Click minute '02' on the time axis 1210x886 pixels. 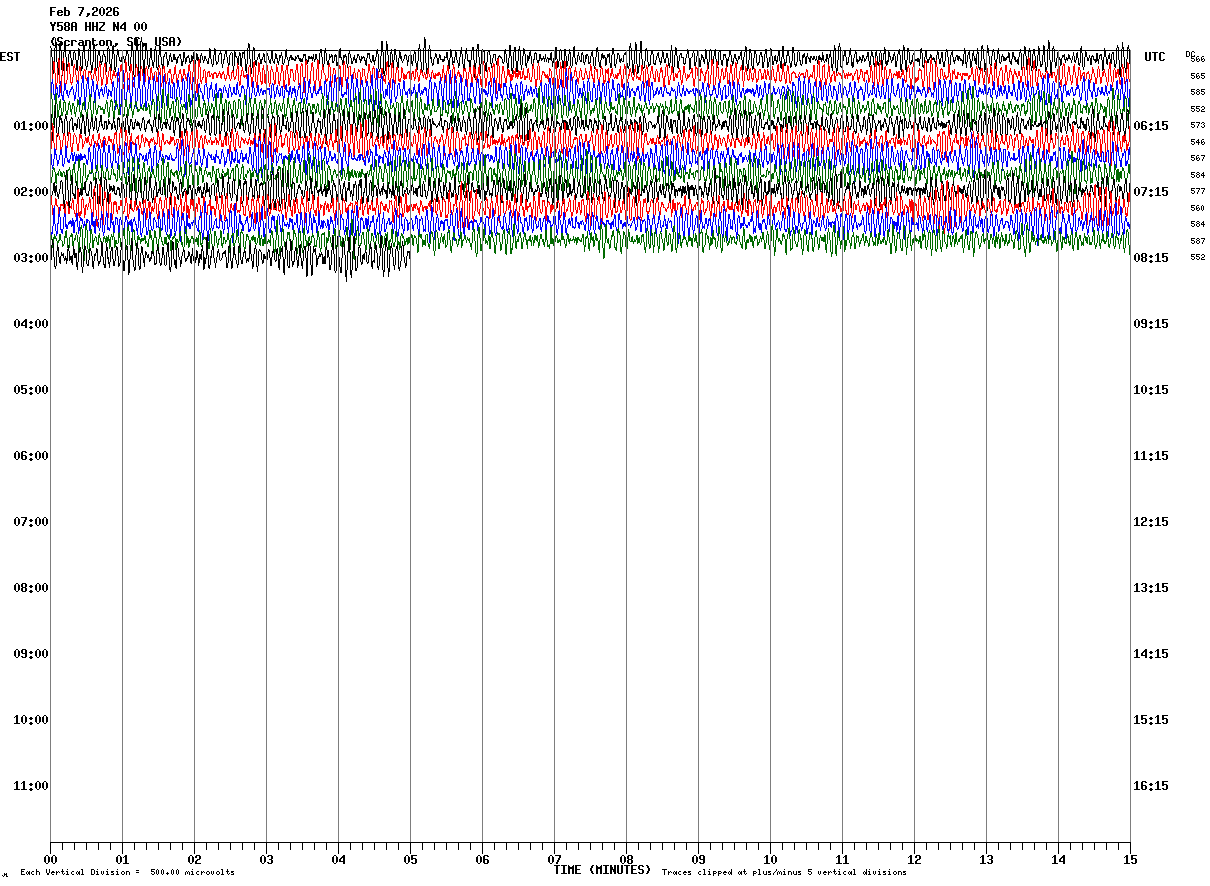click(x=194, y=859)
